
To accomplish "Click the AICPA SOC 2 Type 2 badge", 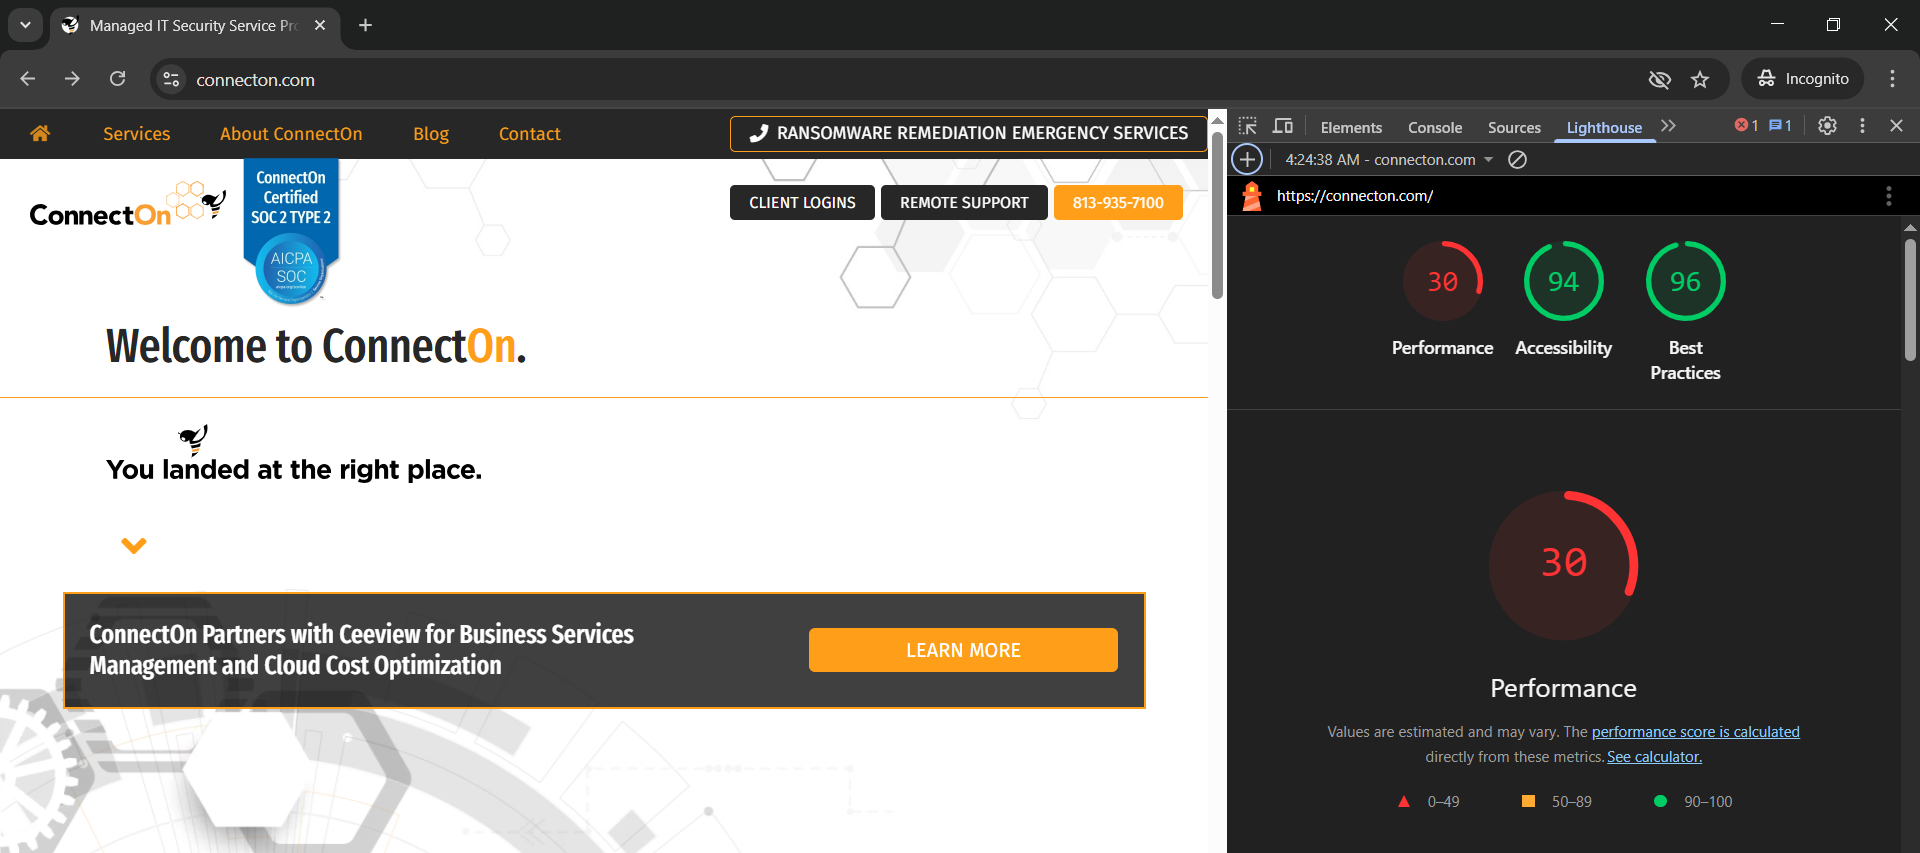I will click(x=291, y=232).
